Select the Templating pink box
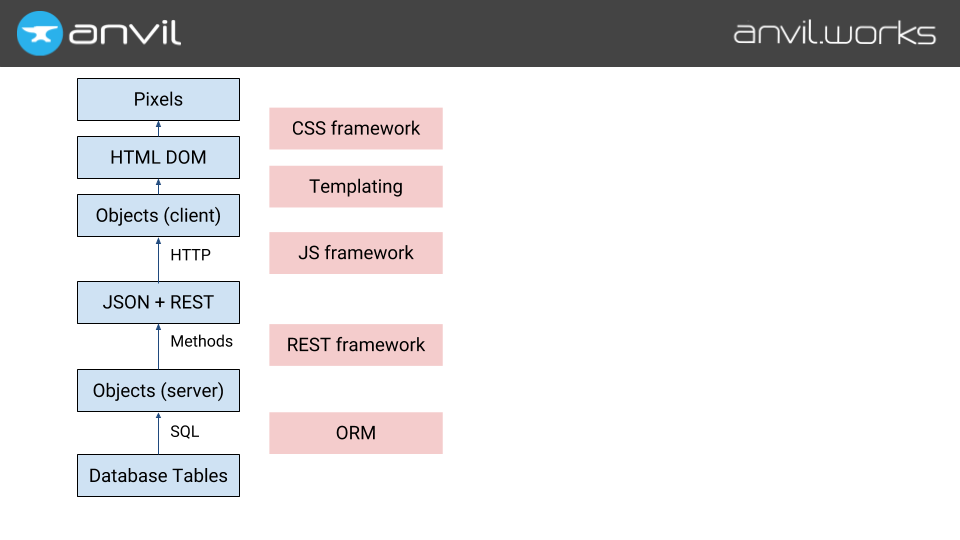Screen dimensions: 960x540 (x=355, y=186)
